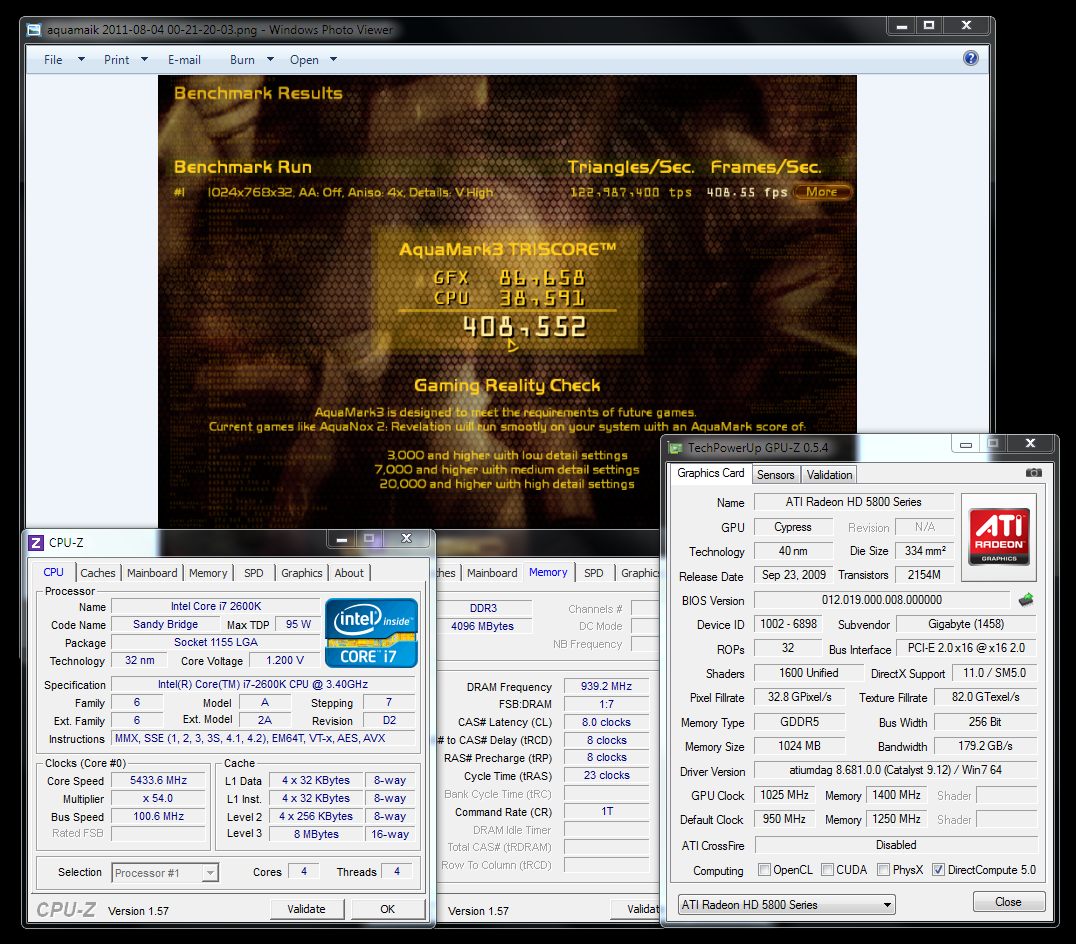Click the Bandwidth value 179.2 GB/s
The width and height of the screenshot is (1076, 944).
tap(985, 746)
